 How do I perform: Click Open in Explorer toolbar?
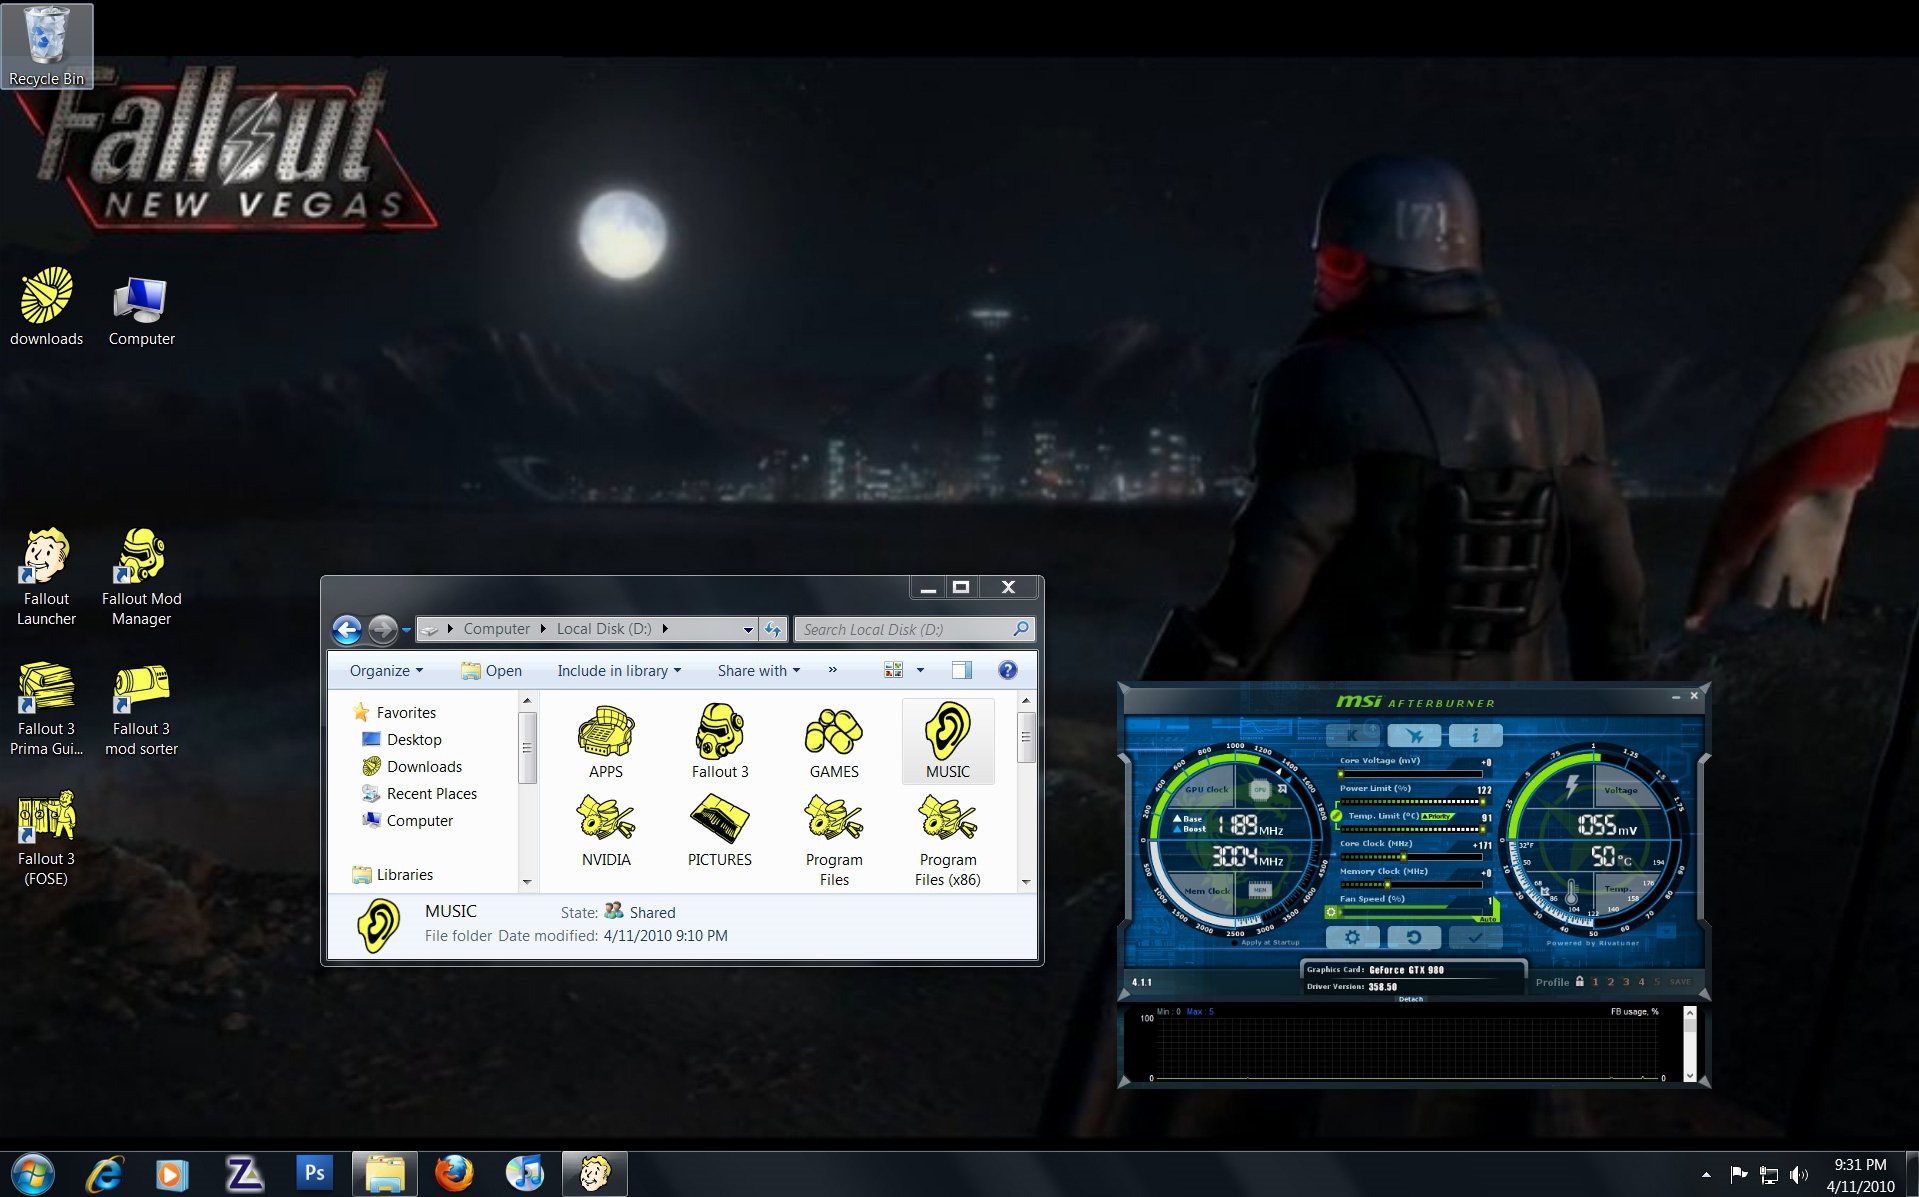[492, 670]
